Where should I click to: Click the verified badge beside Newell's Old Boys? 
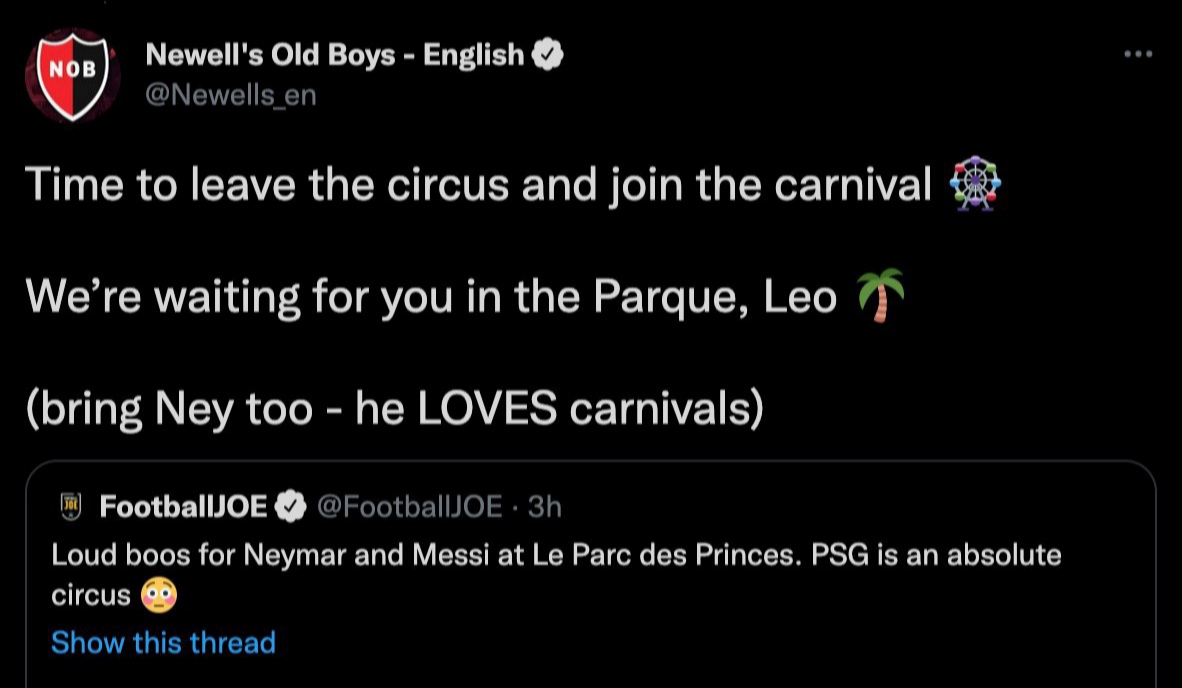[x=548, y=55]
